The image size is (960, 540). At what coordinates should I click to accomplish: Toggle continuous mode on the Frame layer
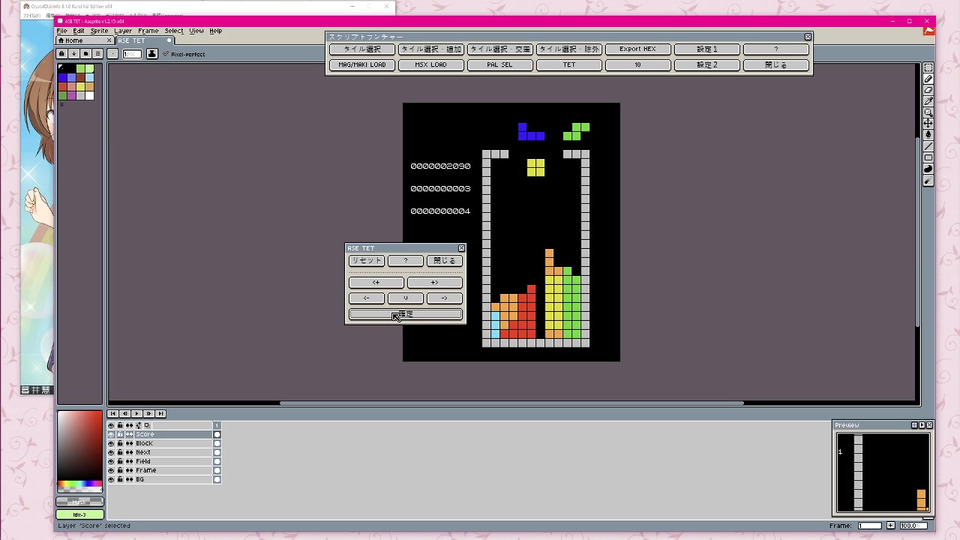click(x=129, y=471)
